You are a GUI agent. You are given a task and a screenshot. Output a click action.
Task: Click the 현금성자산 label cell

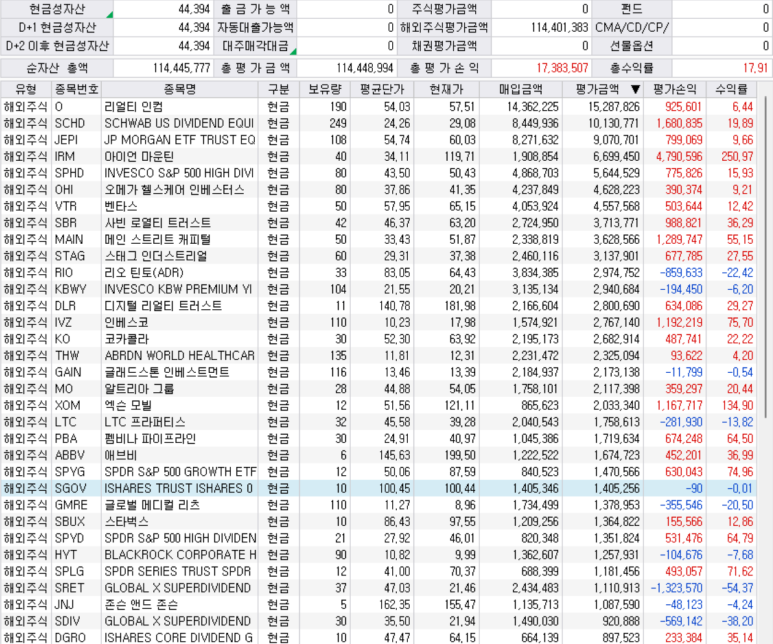point(57,9)
